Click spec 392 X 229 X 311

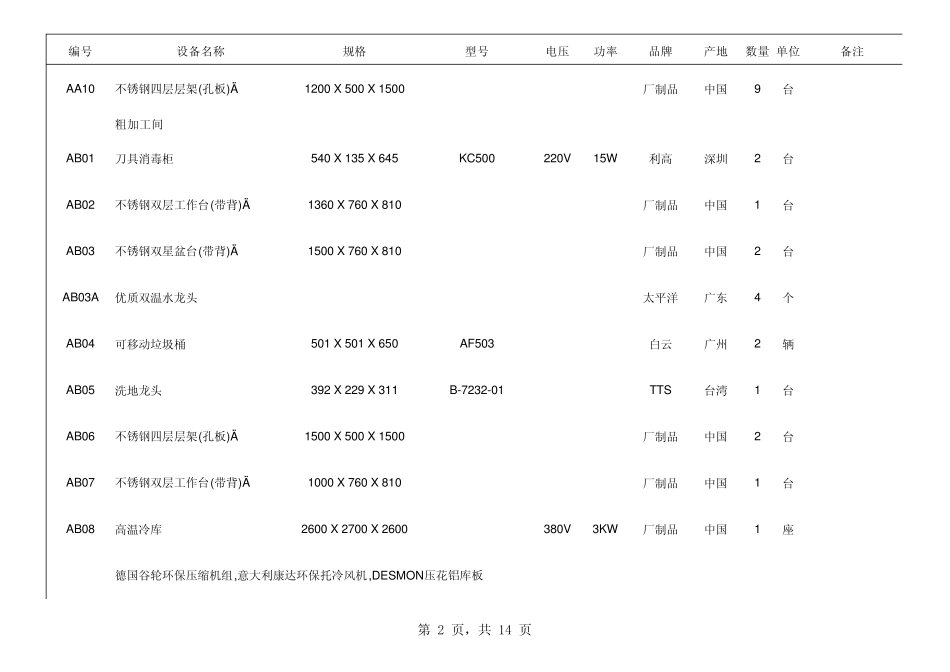coord(354,390)
